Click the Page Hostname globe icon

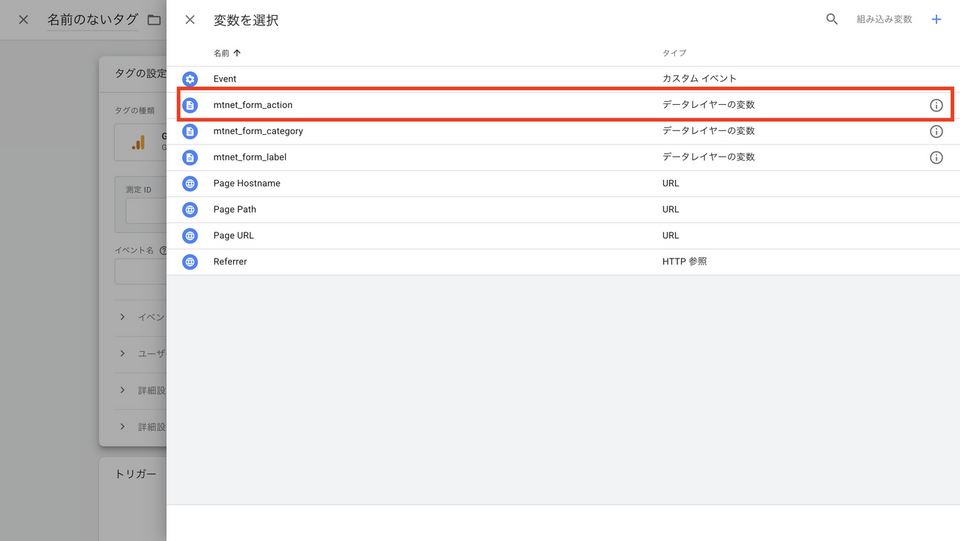(x=190, y=183)
